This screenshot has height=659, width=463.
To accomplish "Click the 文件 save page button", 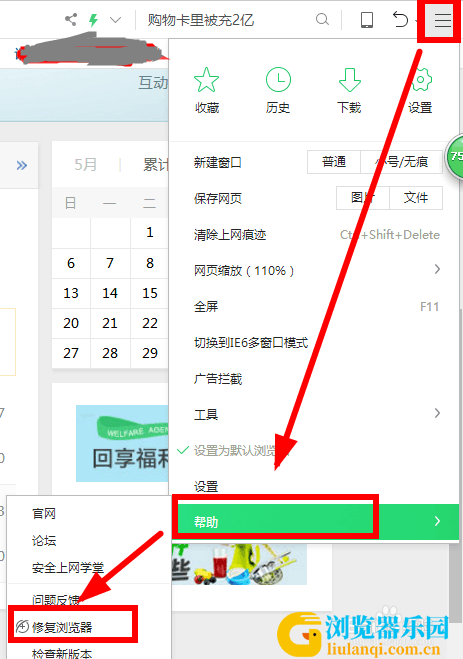I will pyautogui.click(x=416, y=198).
